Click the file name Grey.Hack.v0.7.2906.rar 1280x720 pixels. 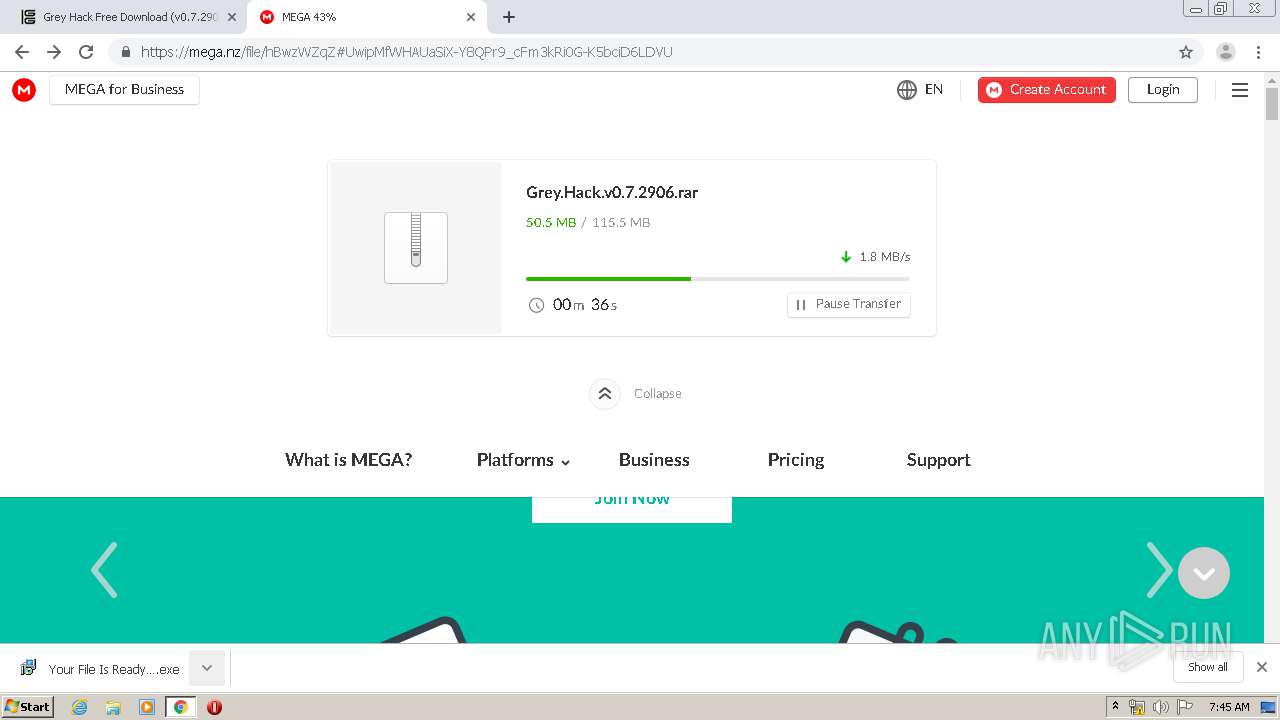pos(612,193)
